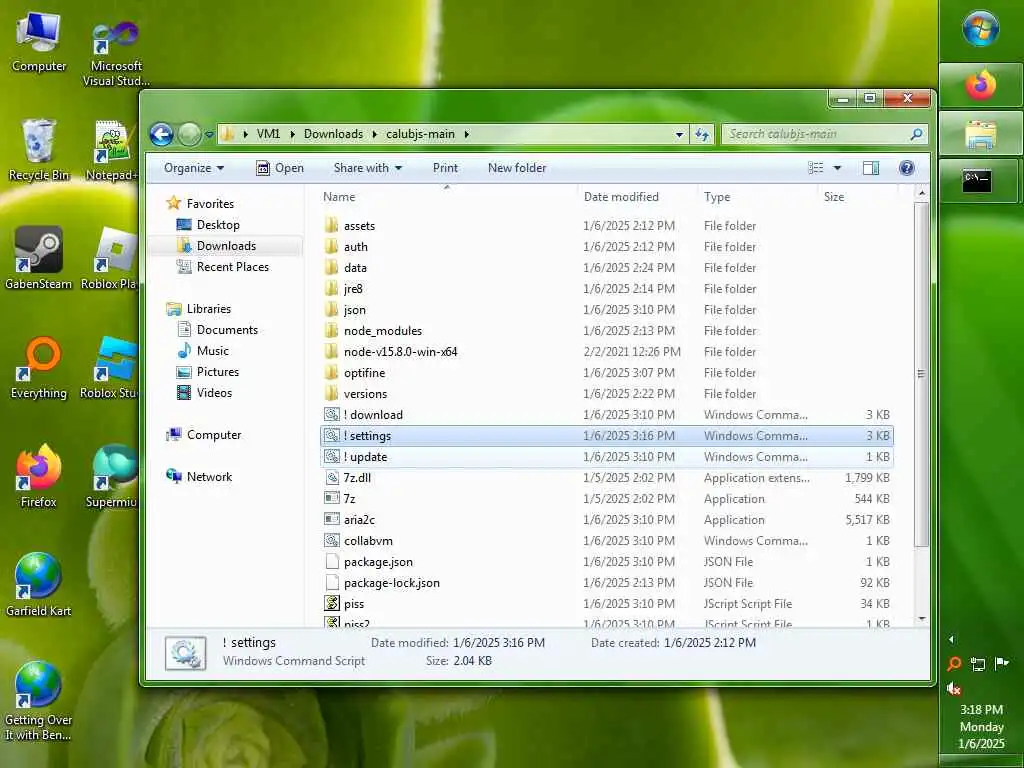The width and height of the screenshot is (1024, 768).
Task: Click New folder in toolbar
Action: tap(517, 168)
